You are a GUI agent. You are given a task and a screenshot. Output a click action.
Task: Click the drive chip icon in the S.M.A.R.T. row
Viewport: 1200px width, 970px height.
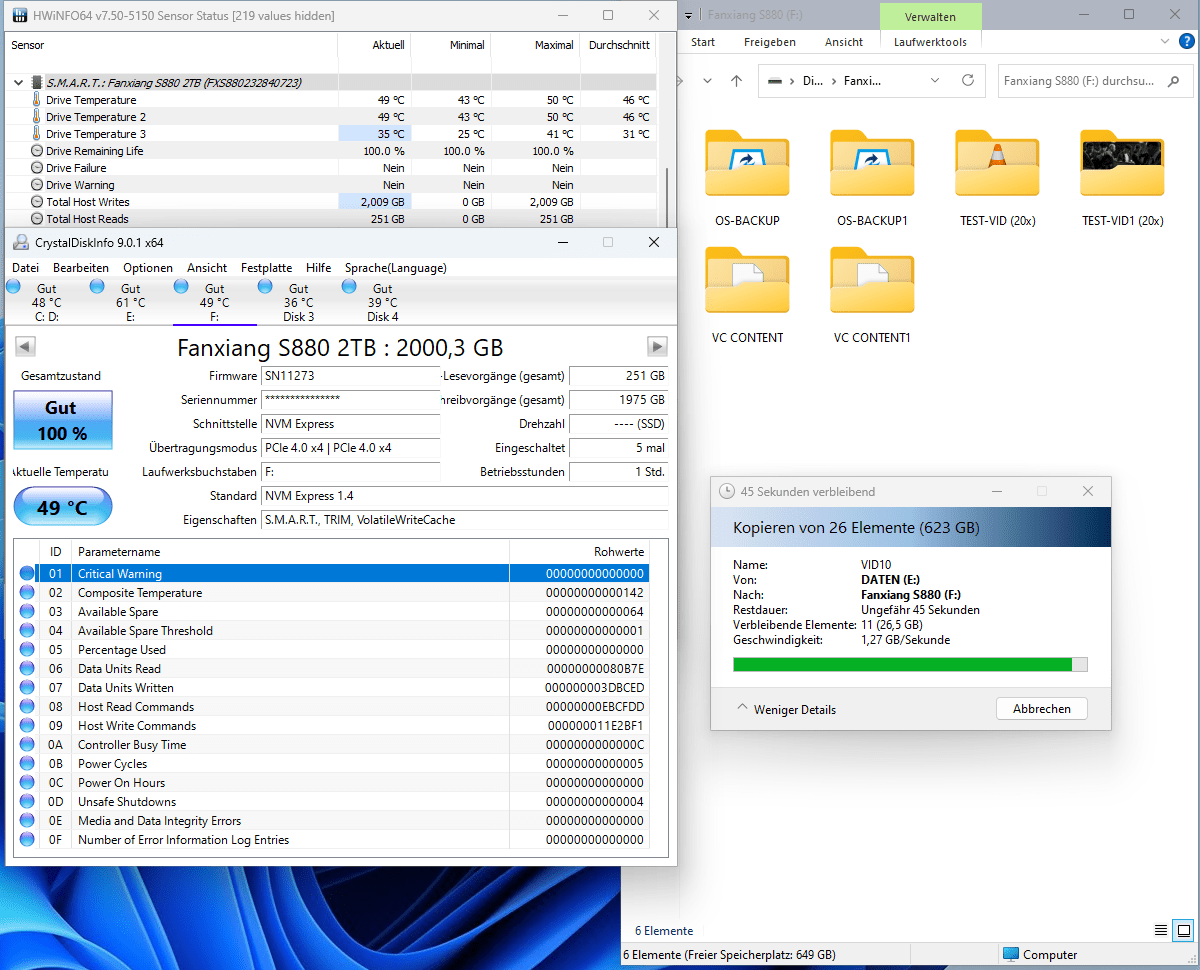(37, 83)
